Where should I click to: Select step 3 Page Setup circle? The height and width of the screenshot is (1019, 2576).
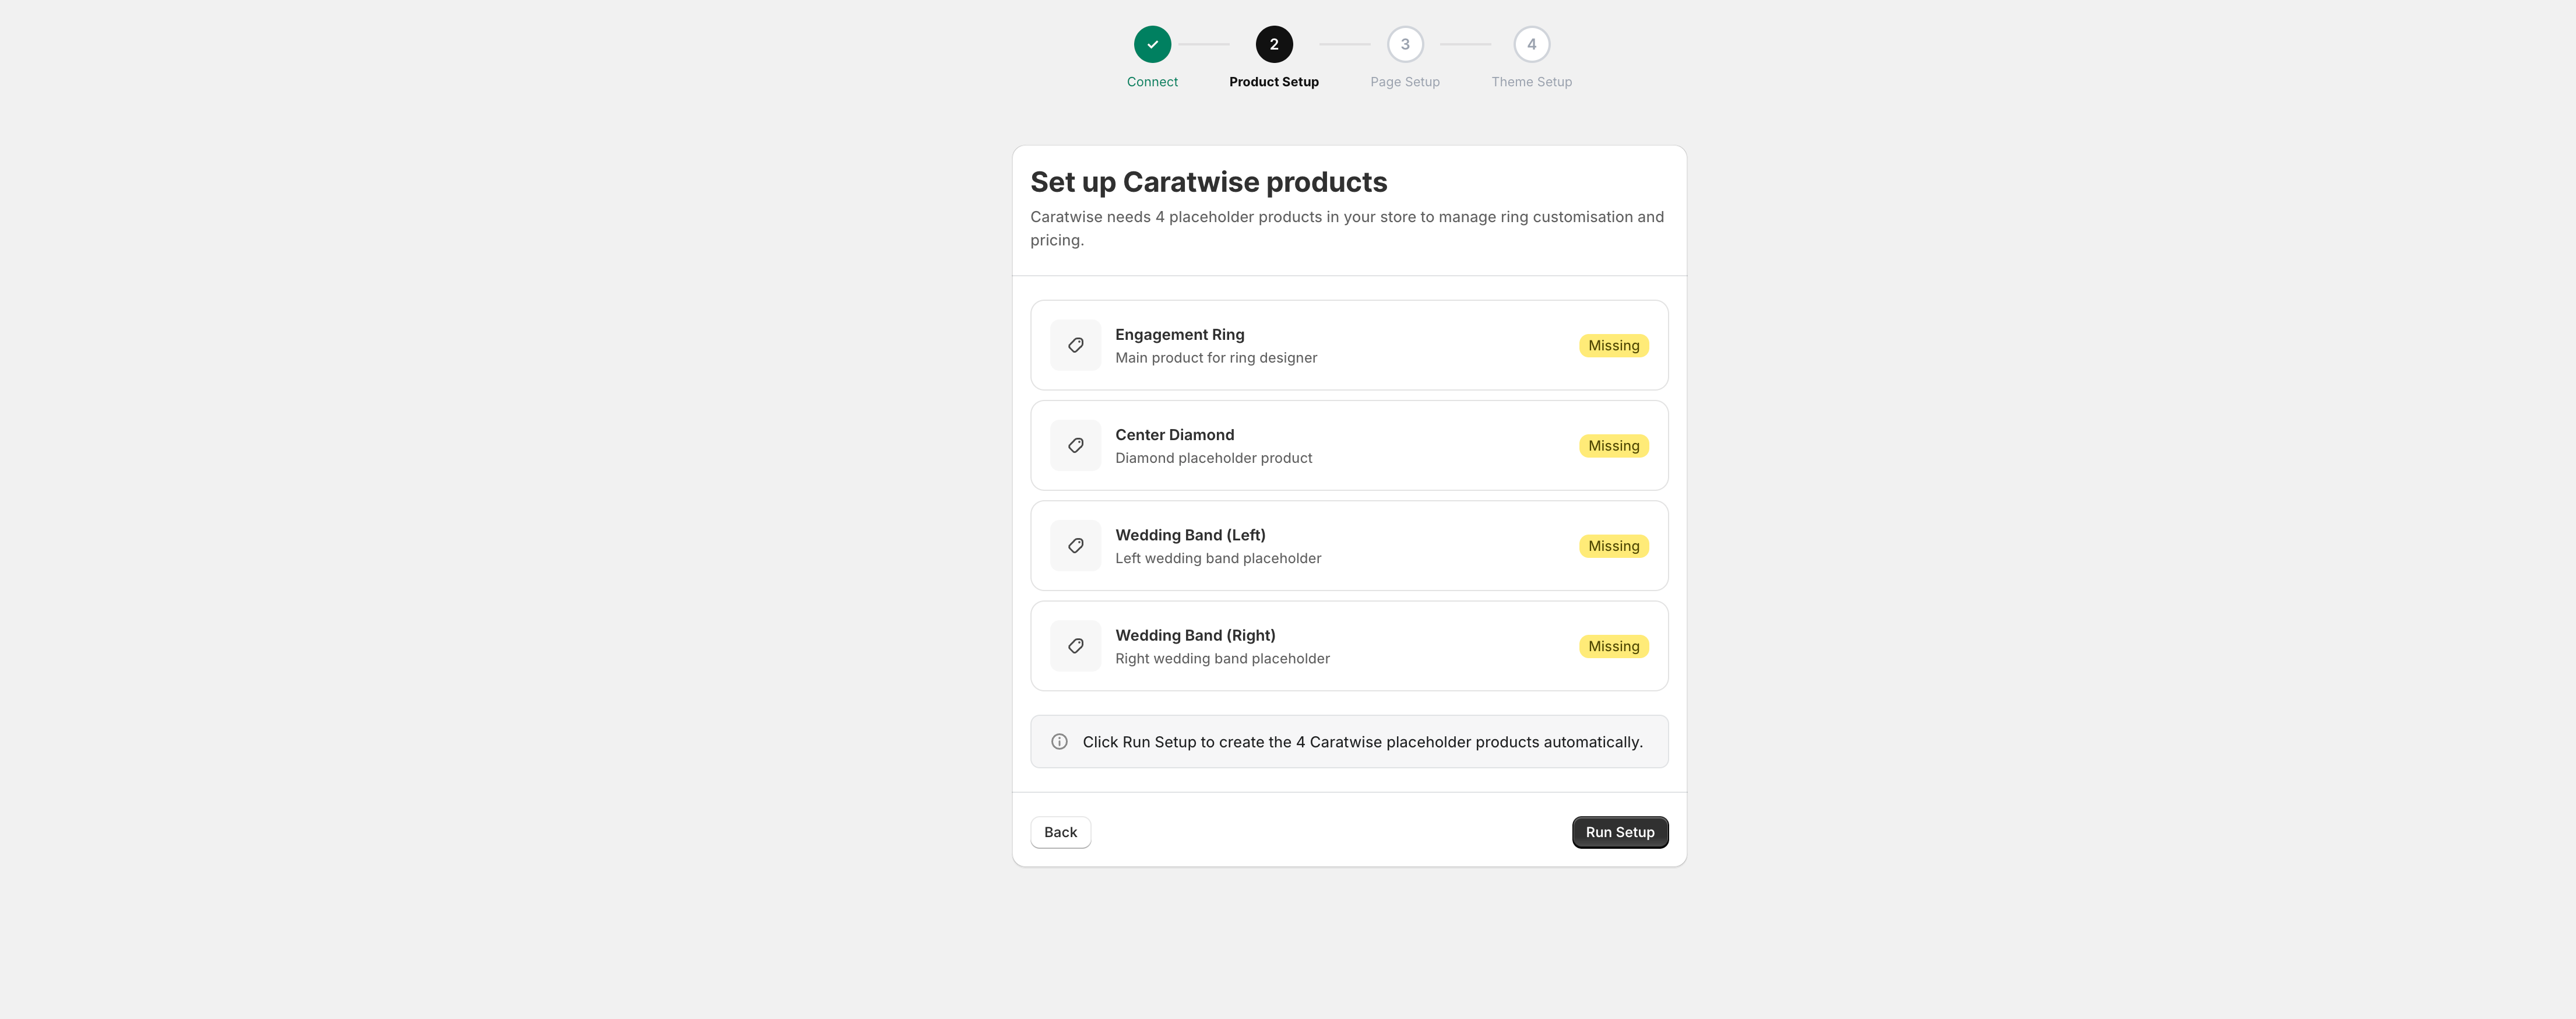pyautogui.click(x=1405, y=44)
